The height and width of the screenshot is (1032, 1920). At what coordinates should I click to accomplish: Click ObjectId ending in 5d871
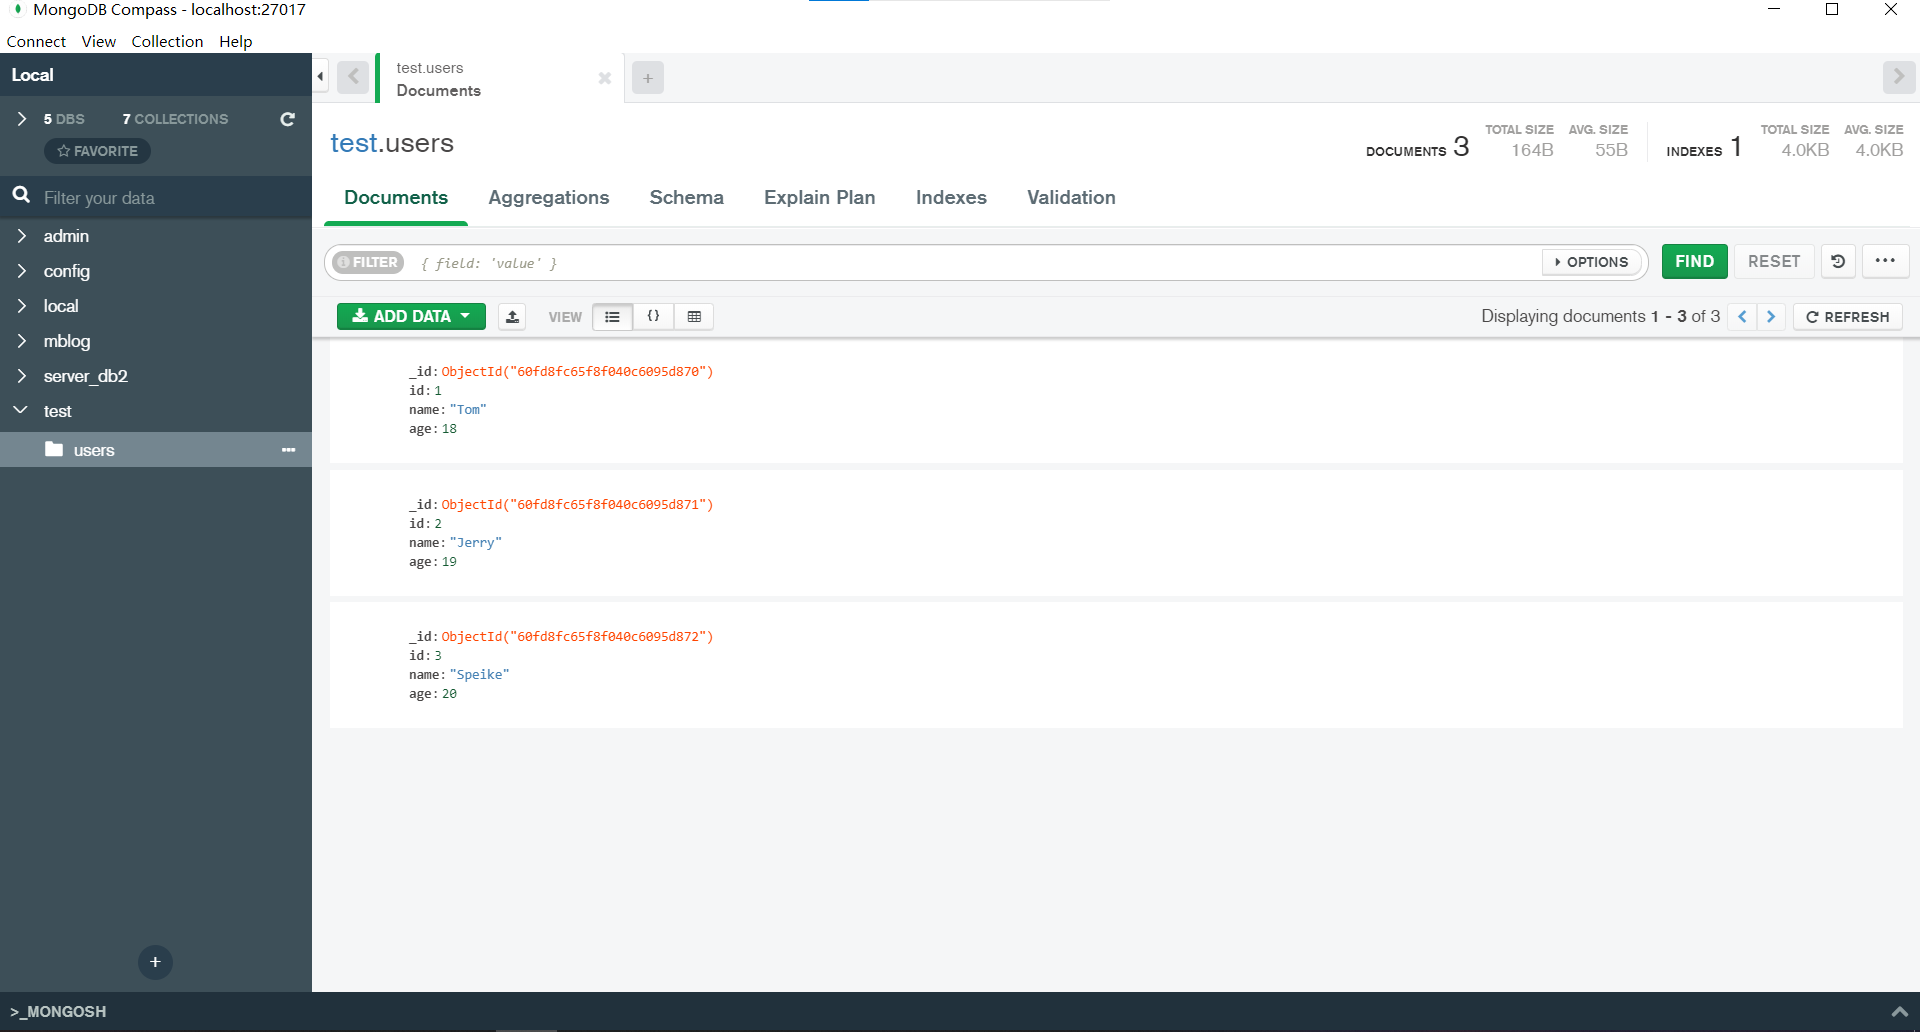[x=577, y=505]
